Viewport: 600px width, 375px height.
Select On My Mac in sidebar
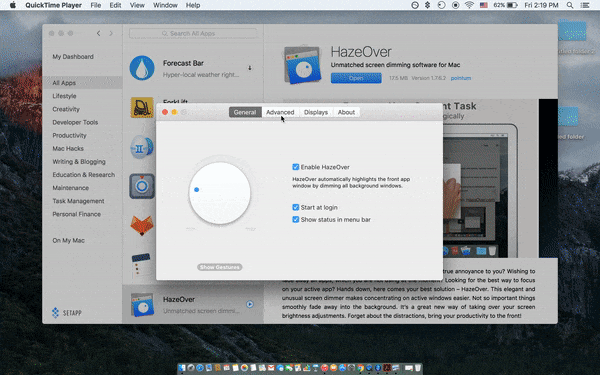click(x=68, y=240)
